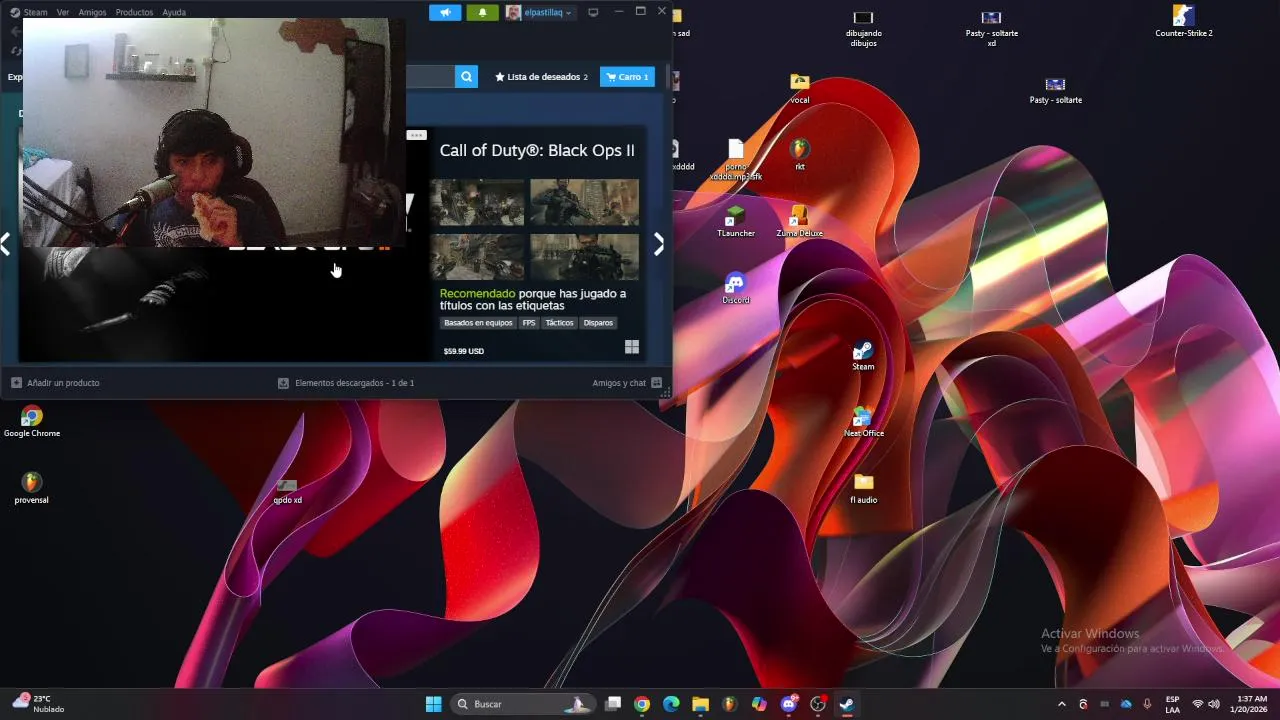Open the Google Chrome desktop shortcut

pos(32,422)
